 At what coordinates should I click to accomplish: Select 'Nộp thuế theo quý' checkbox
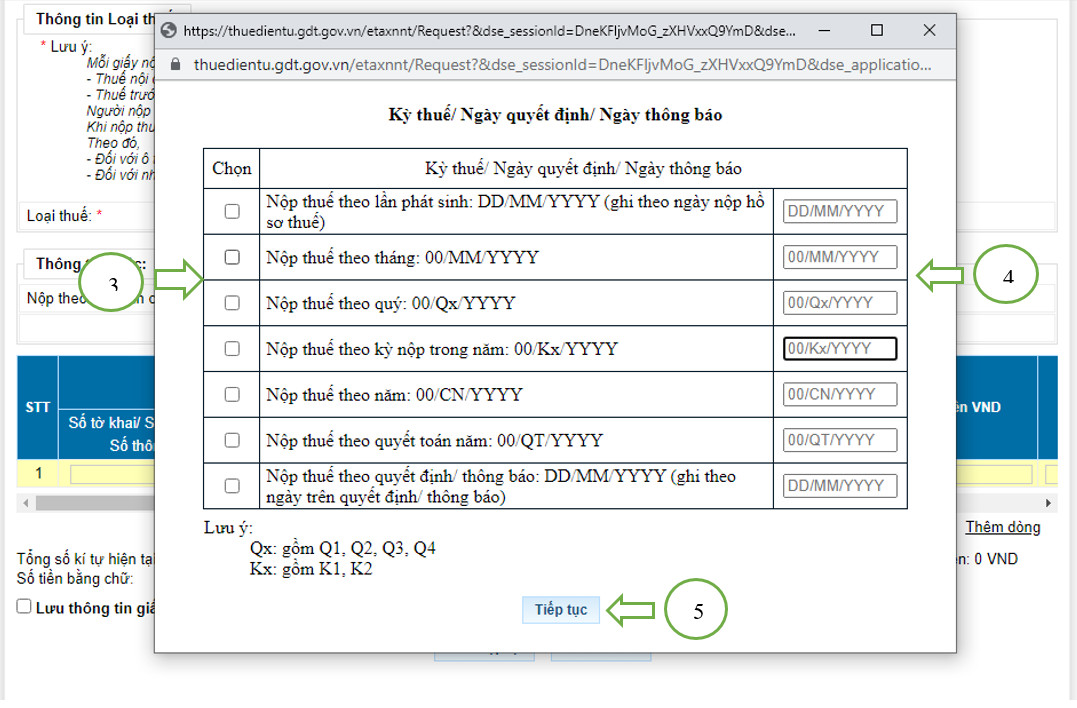click(x=232, y=303)
